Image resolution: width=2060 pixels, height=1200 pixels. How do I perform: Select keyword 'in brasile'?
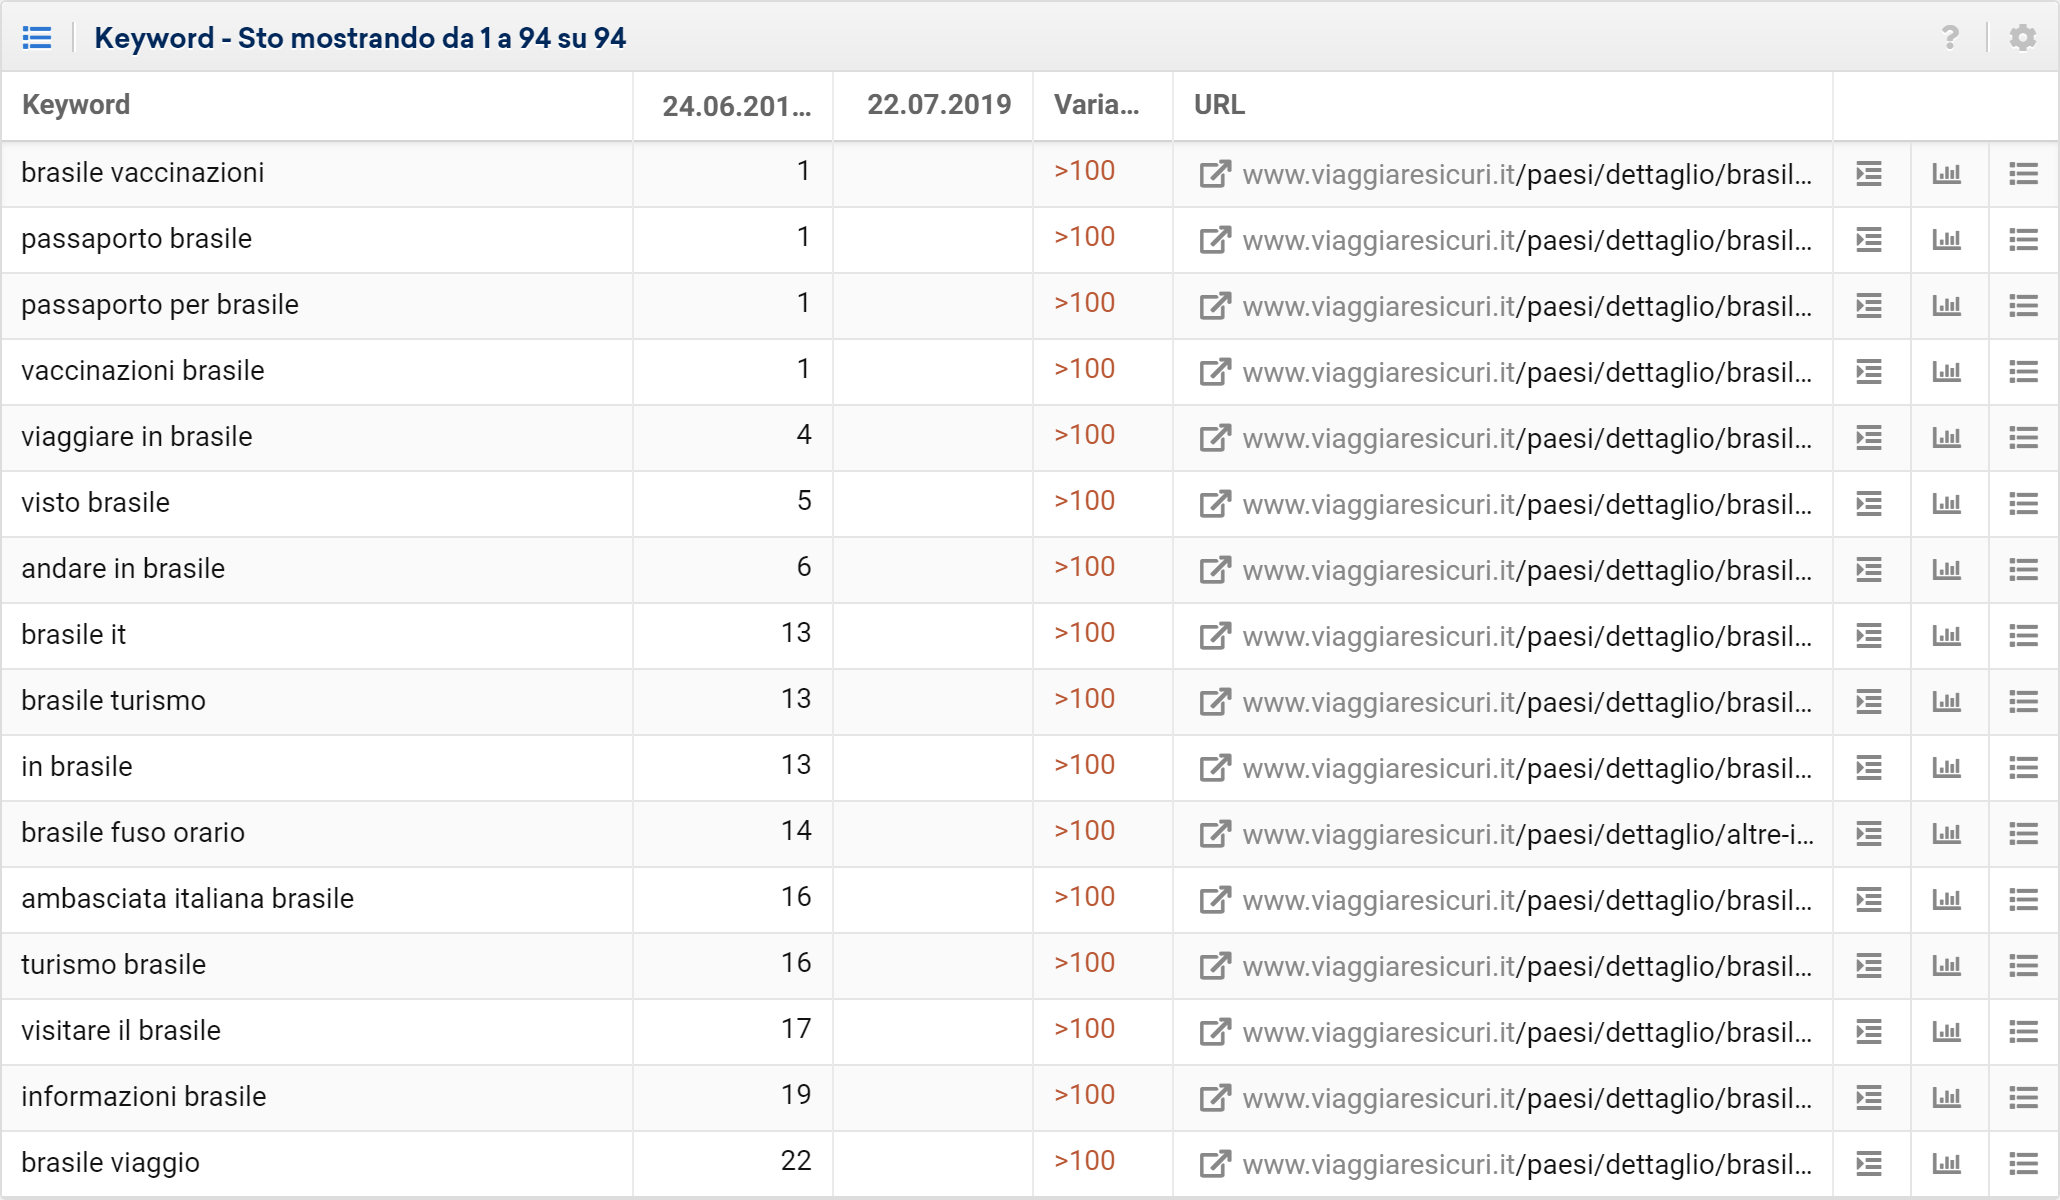(77, 767)
